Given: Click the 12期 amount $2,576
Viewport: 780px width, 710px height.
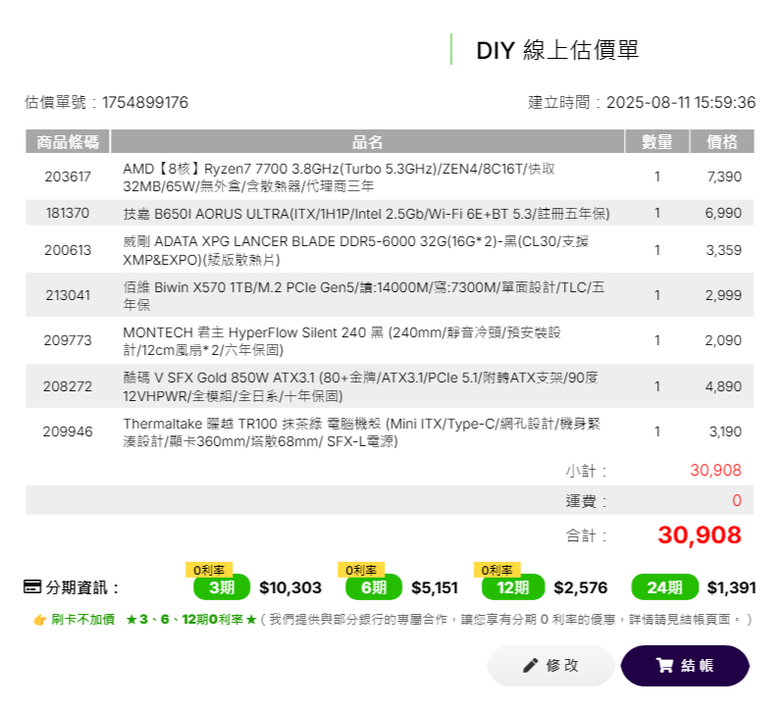Looking at the screenshot, I should pos(581,588).
